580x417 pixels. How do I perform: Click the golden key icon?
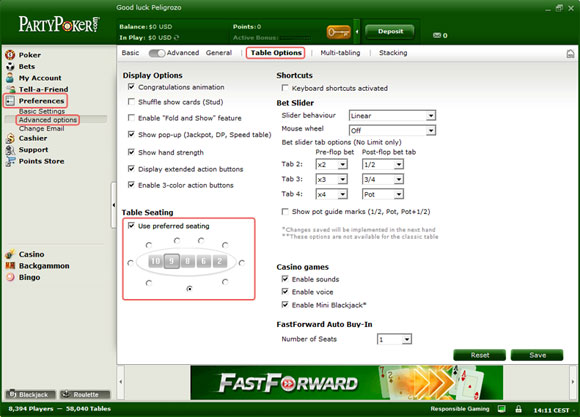338,32
